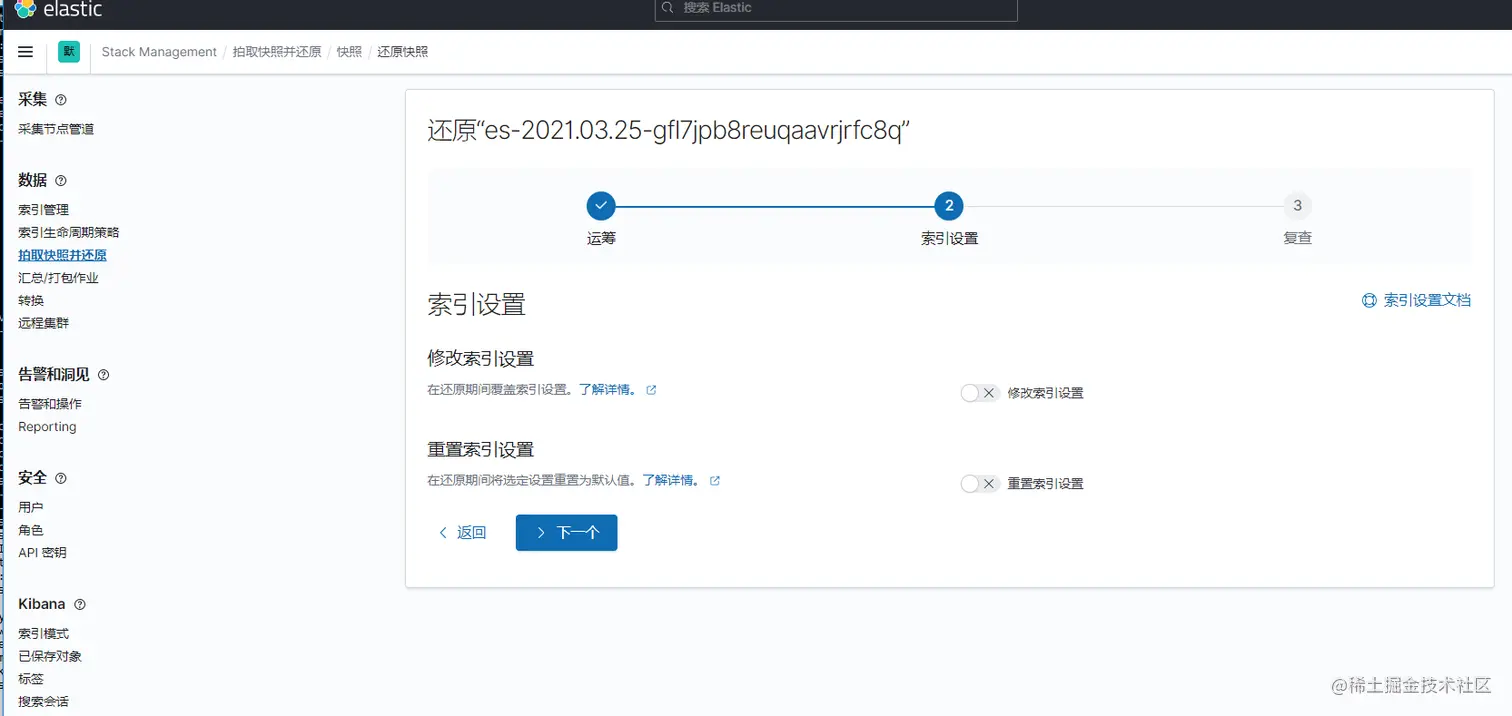
Task: Open the default space avatar
Action: pyautogui.click(x=69, y=52)
